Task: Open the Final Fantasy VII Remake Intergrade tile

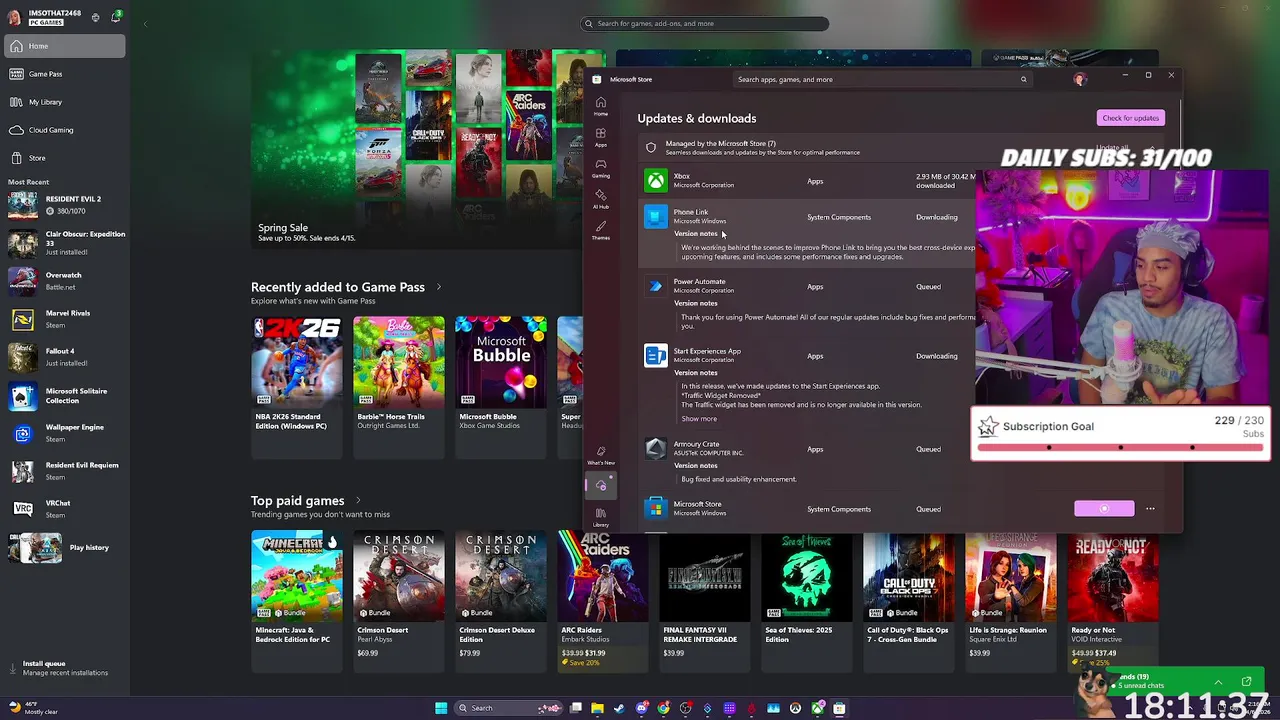Action: click(x=704, y=602)
